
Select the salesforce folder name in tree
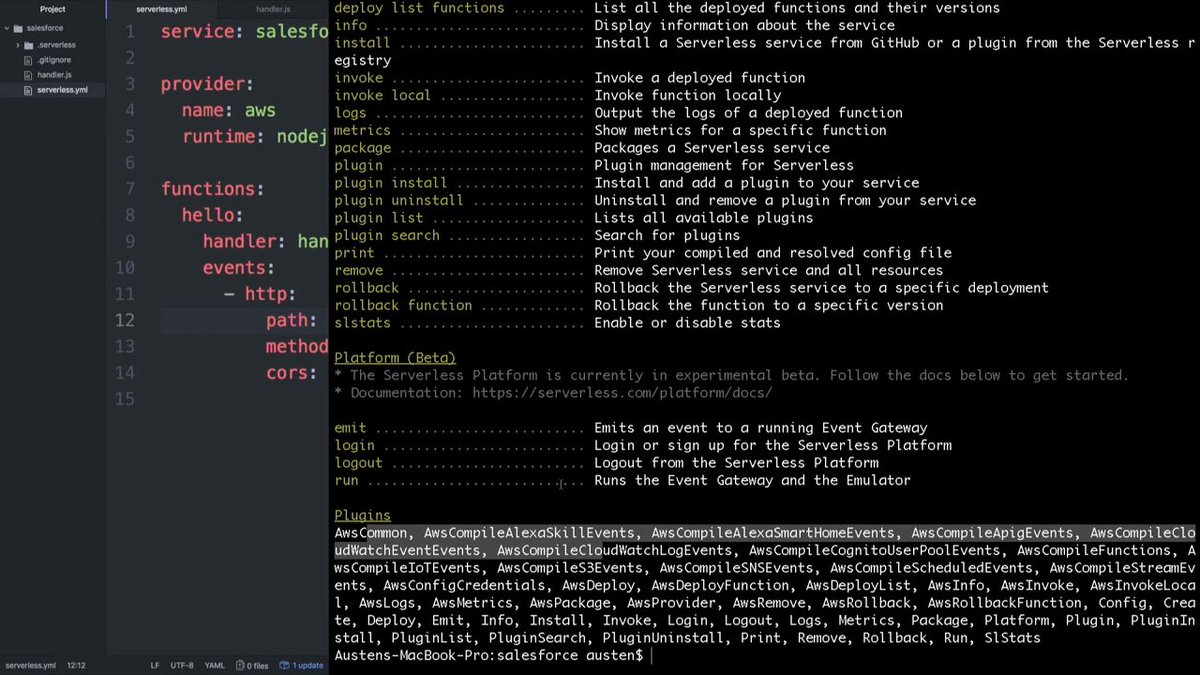tap(45, 28)
